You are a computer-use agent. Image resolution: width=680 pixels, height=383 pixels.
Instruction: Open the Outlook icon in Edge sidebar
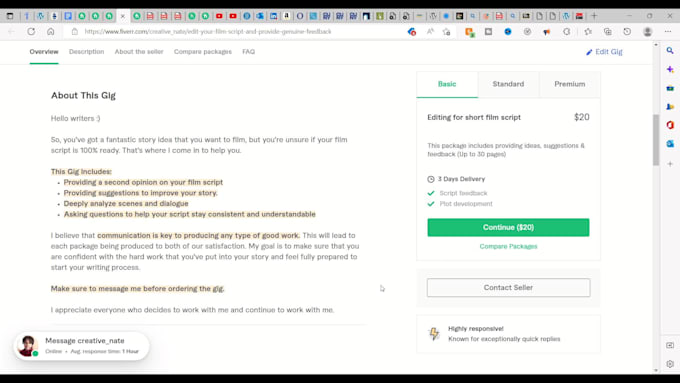click(x=670, y=144)
